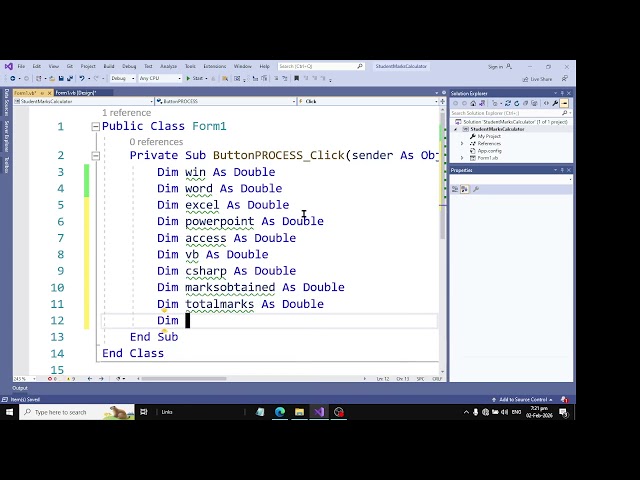640x480 pixels.
Task: Click View Code icon in Solution Explorer
Action: coord(546,103)
